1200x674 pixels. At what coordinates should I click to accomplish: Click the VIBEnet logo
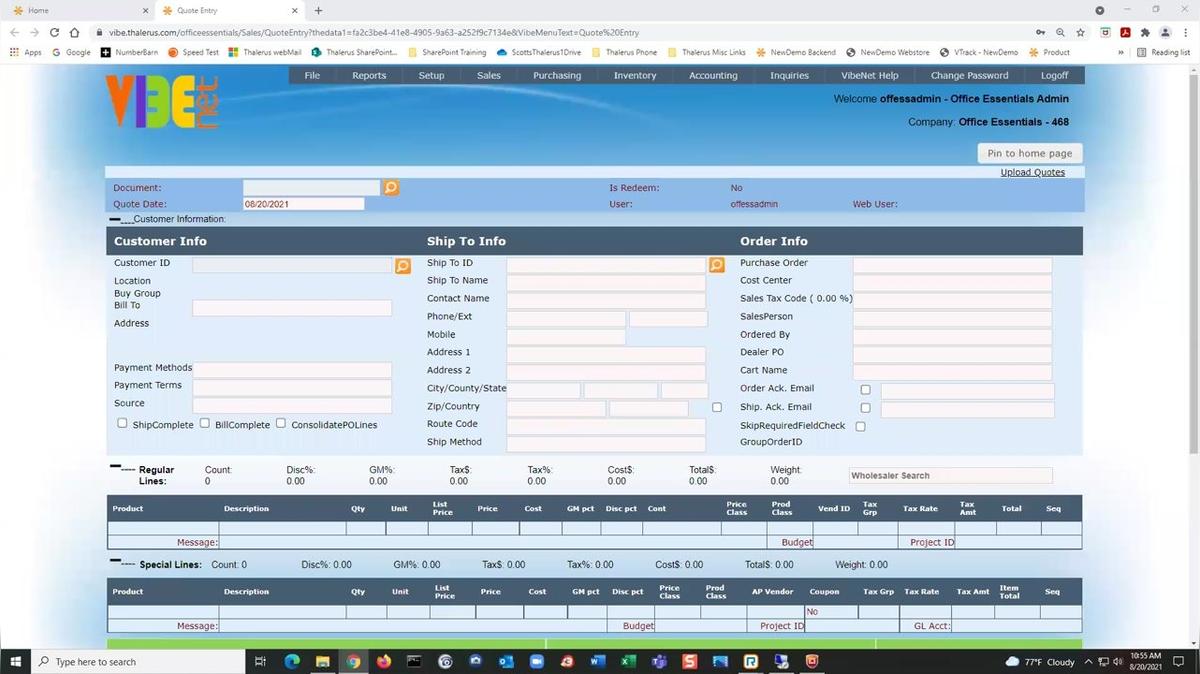[162, 103]
